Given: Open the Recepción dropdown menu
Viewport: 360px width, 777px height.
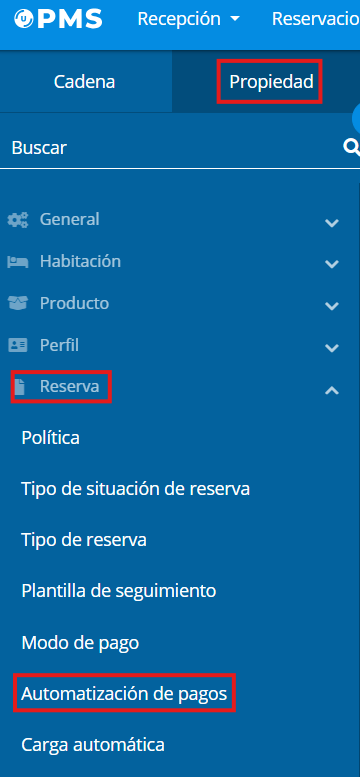Looking at the screenshot, I should pos(188,19).
